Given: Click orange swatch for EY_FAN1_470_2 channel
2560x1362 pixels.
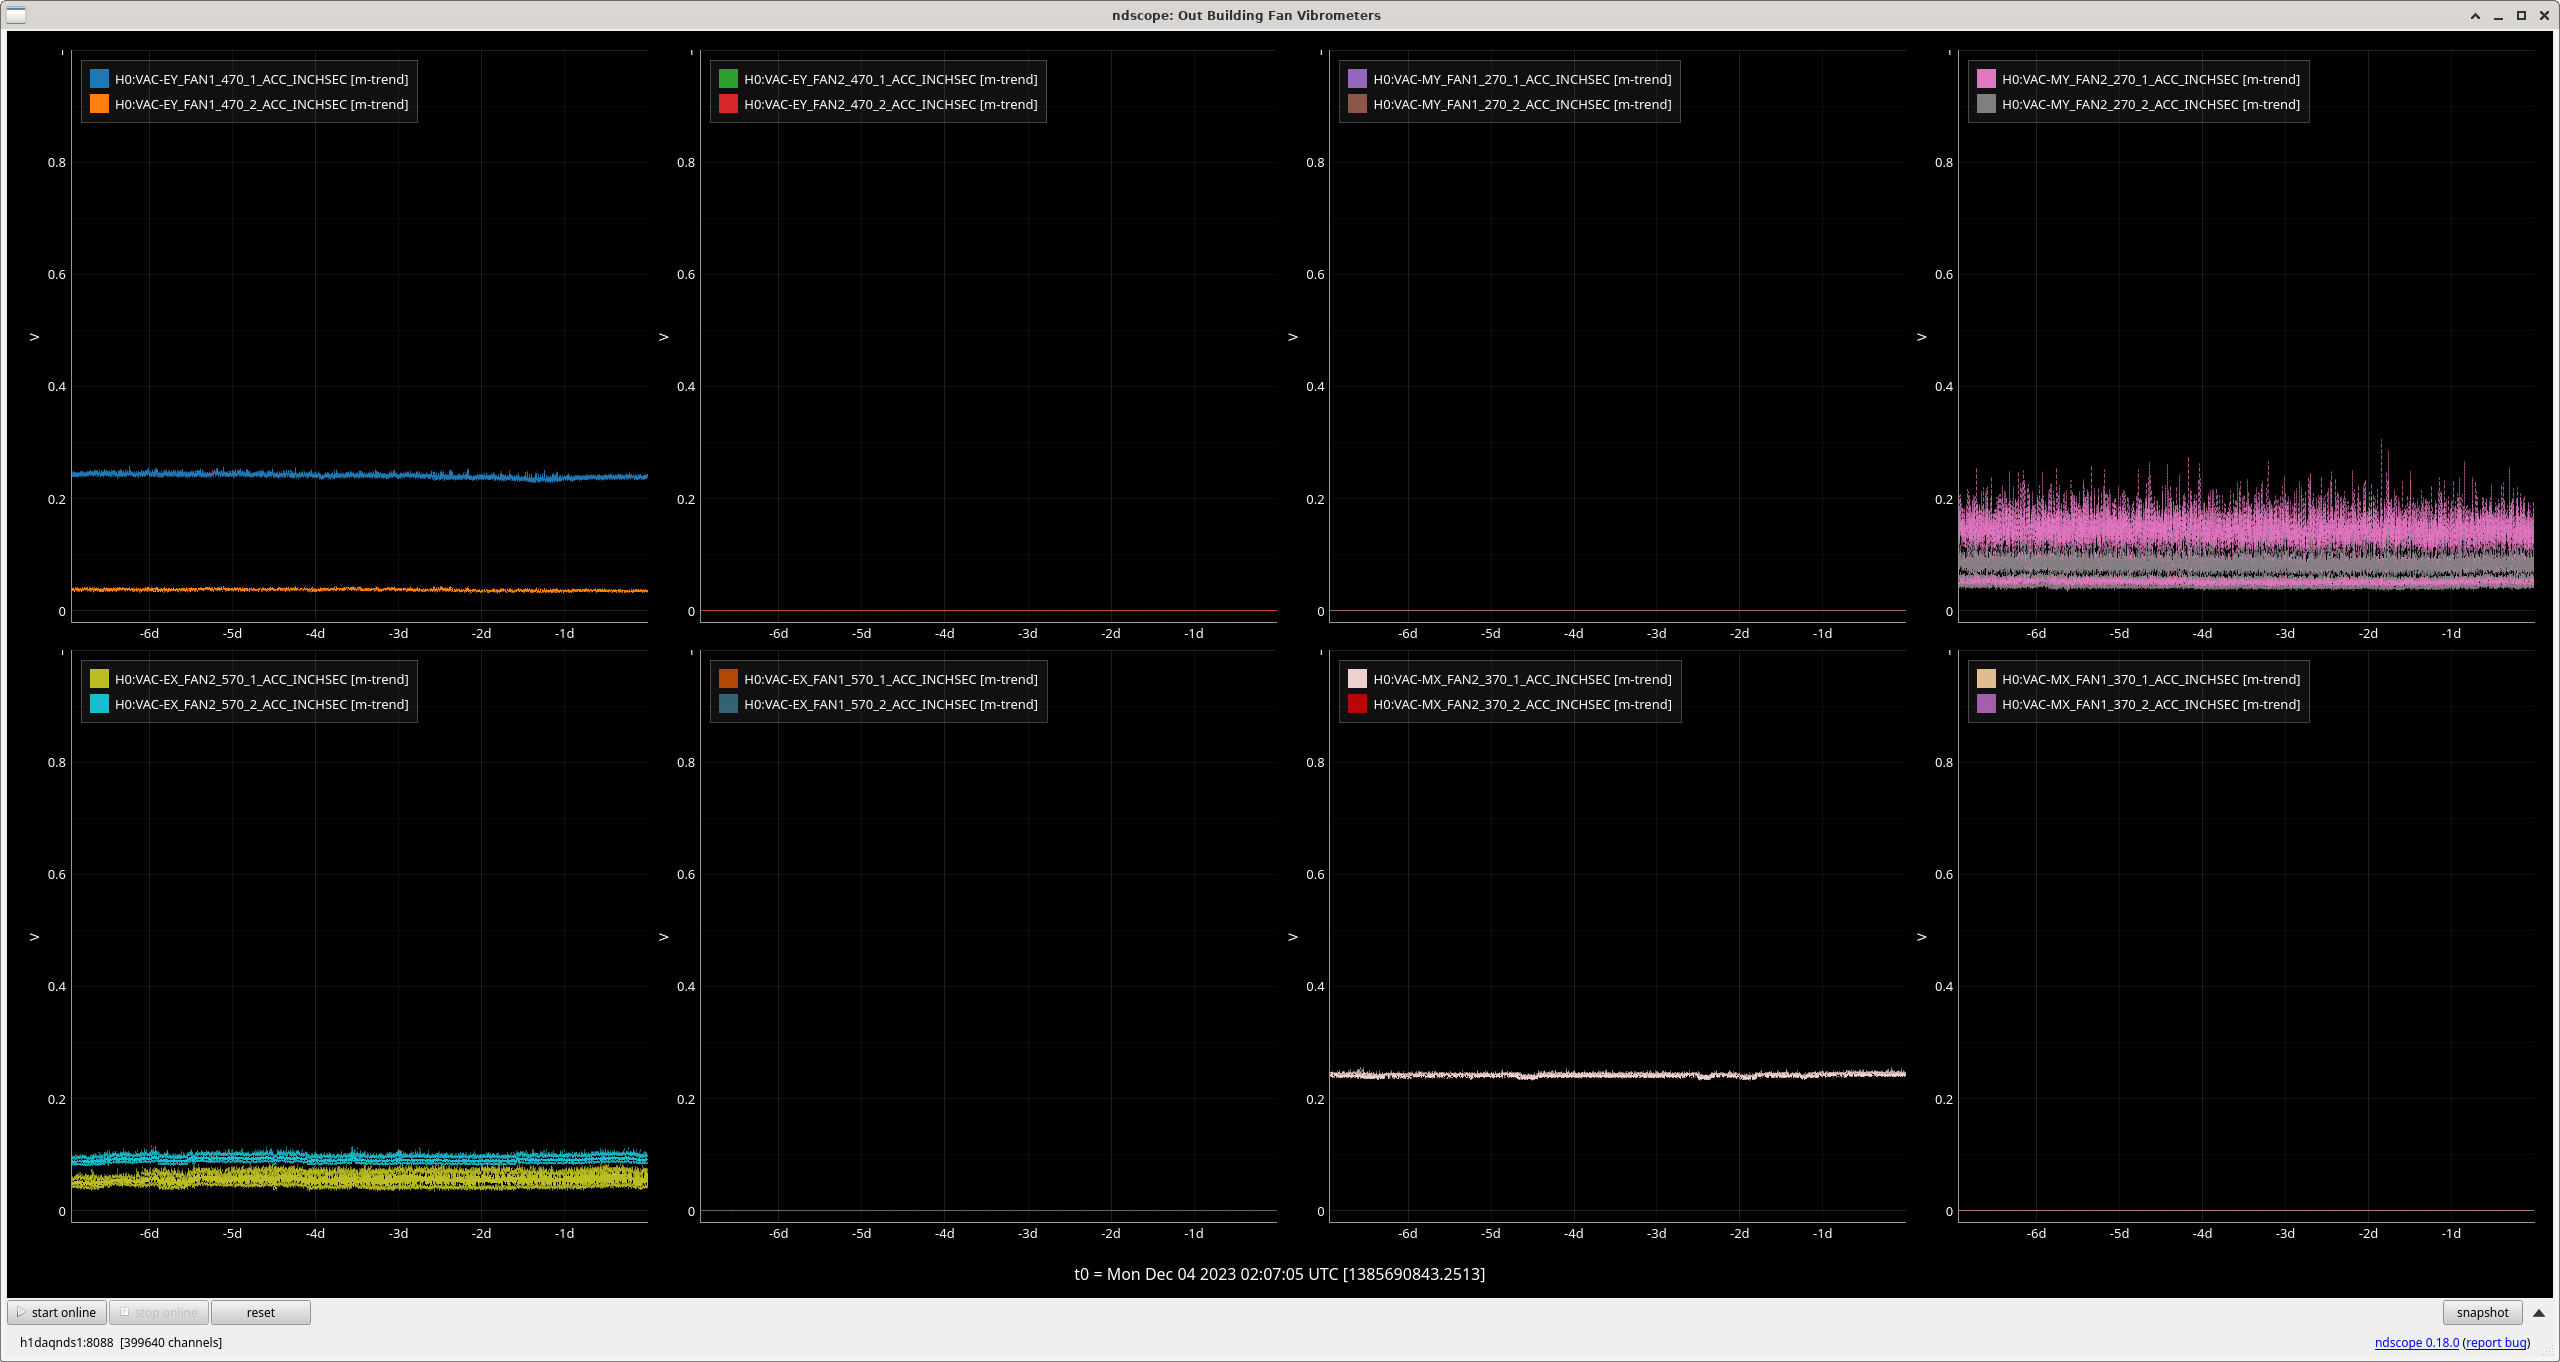Looking at the screenshot, I should pyautogui.click(x=99, y=104).
